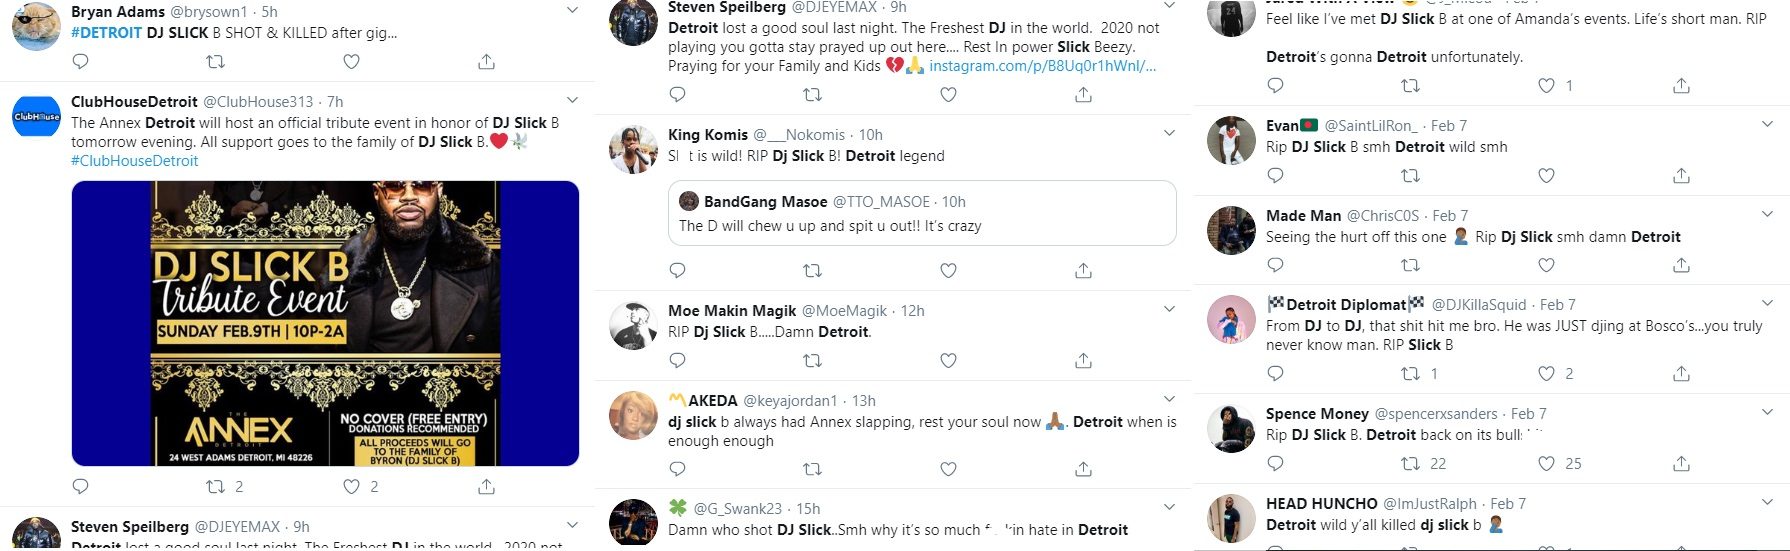Share Bryan Adams' tweet via share icon
This screenshot has width=1790, height=551.
(x=486, y=62)
